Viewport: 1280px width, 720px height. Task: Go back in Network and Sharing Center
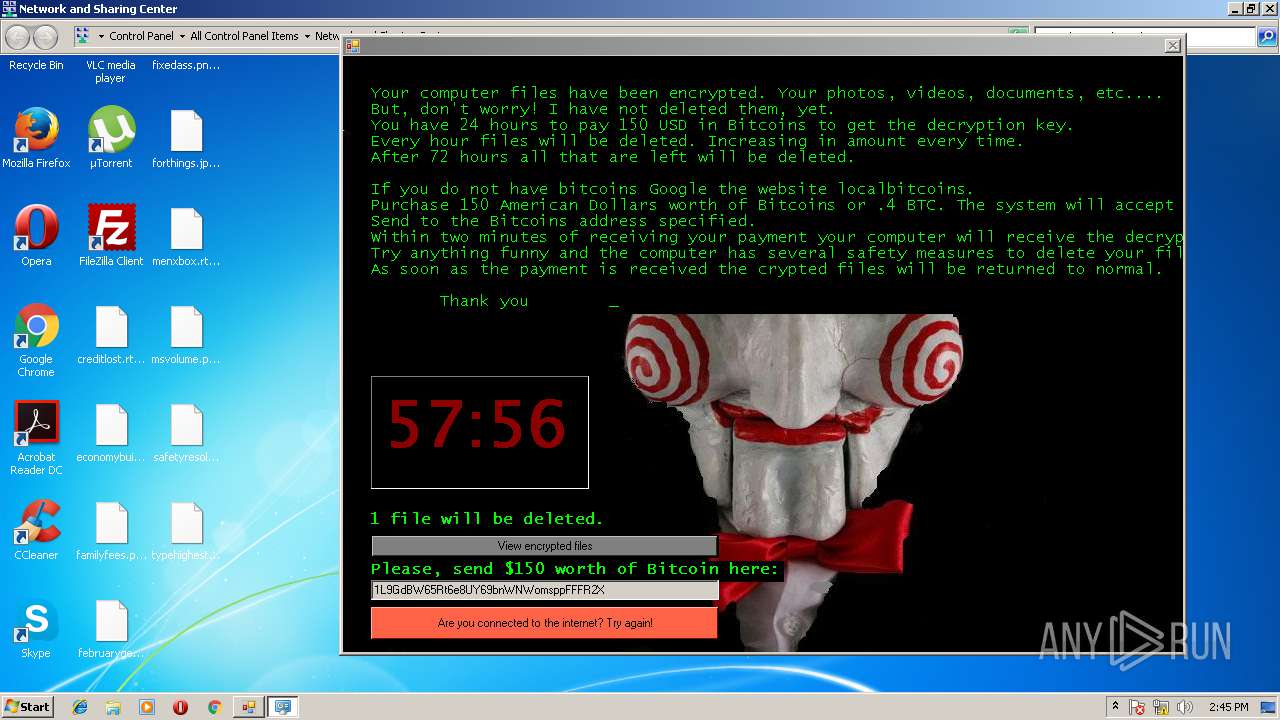[17, 37]
